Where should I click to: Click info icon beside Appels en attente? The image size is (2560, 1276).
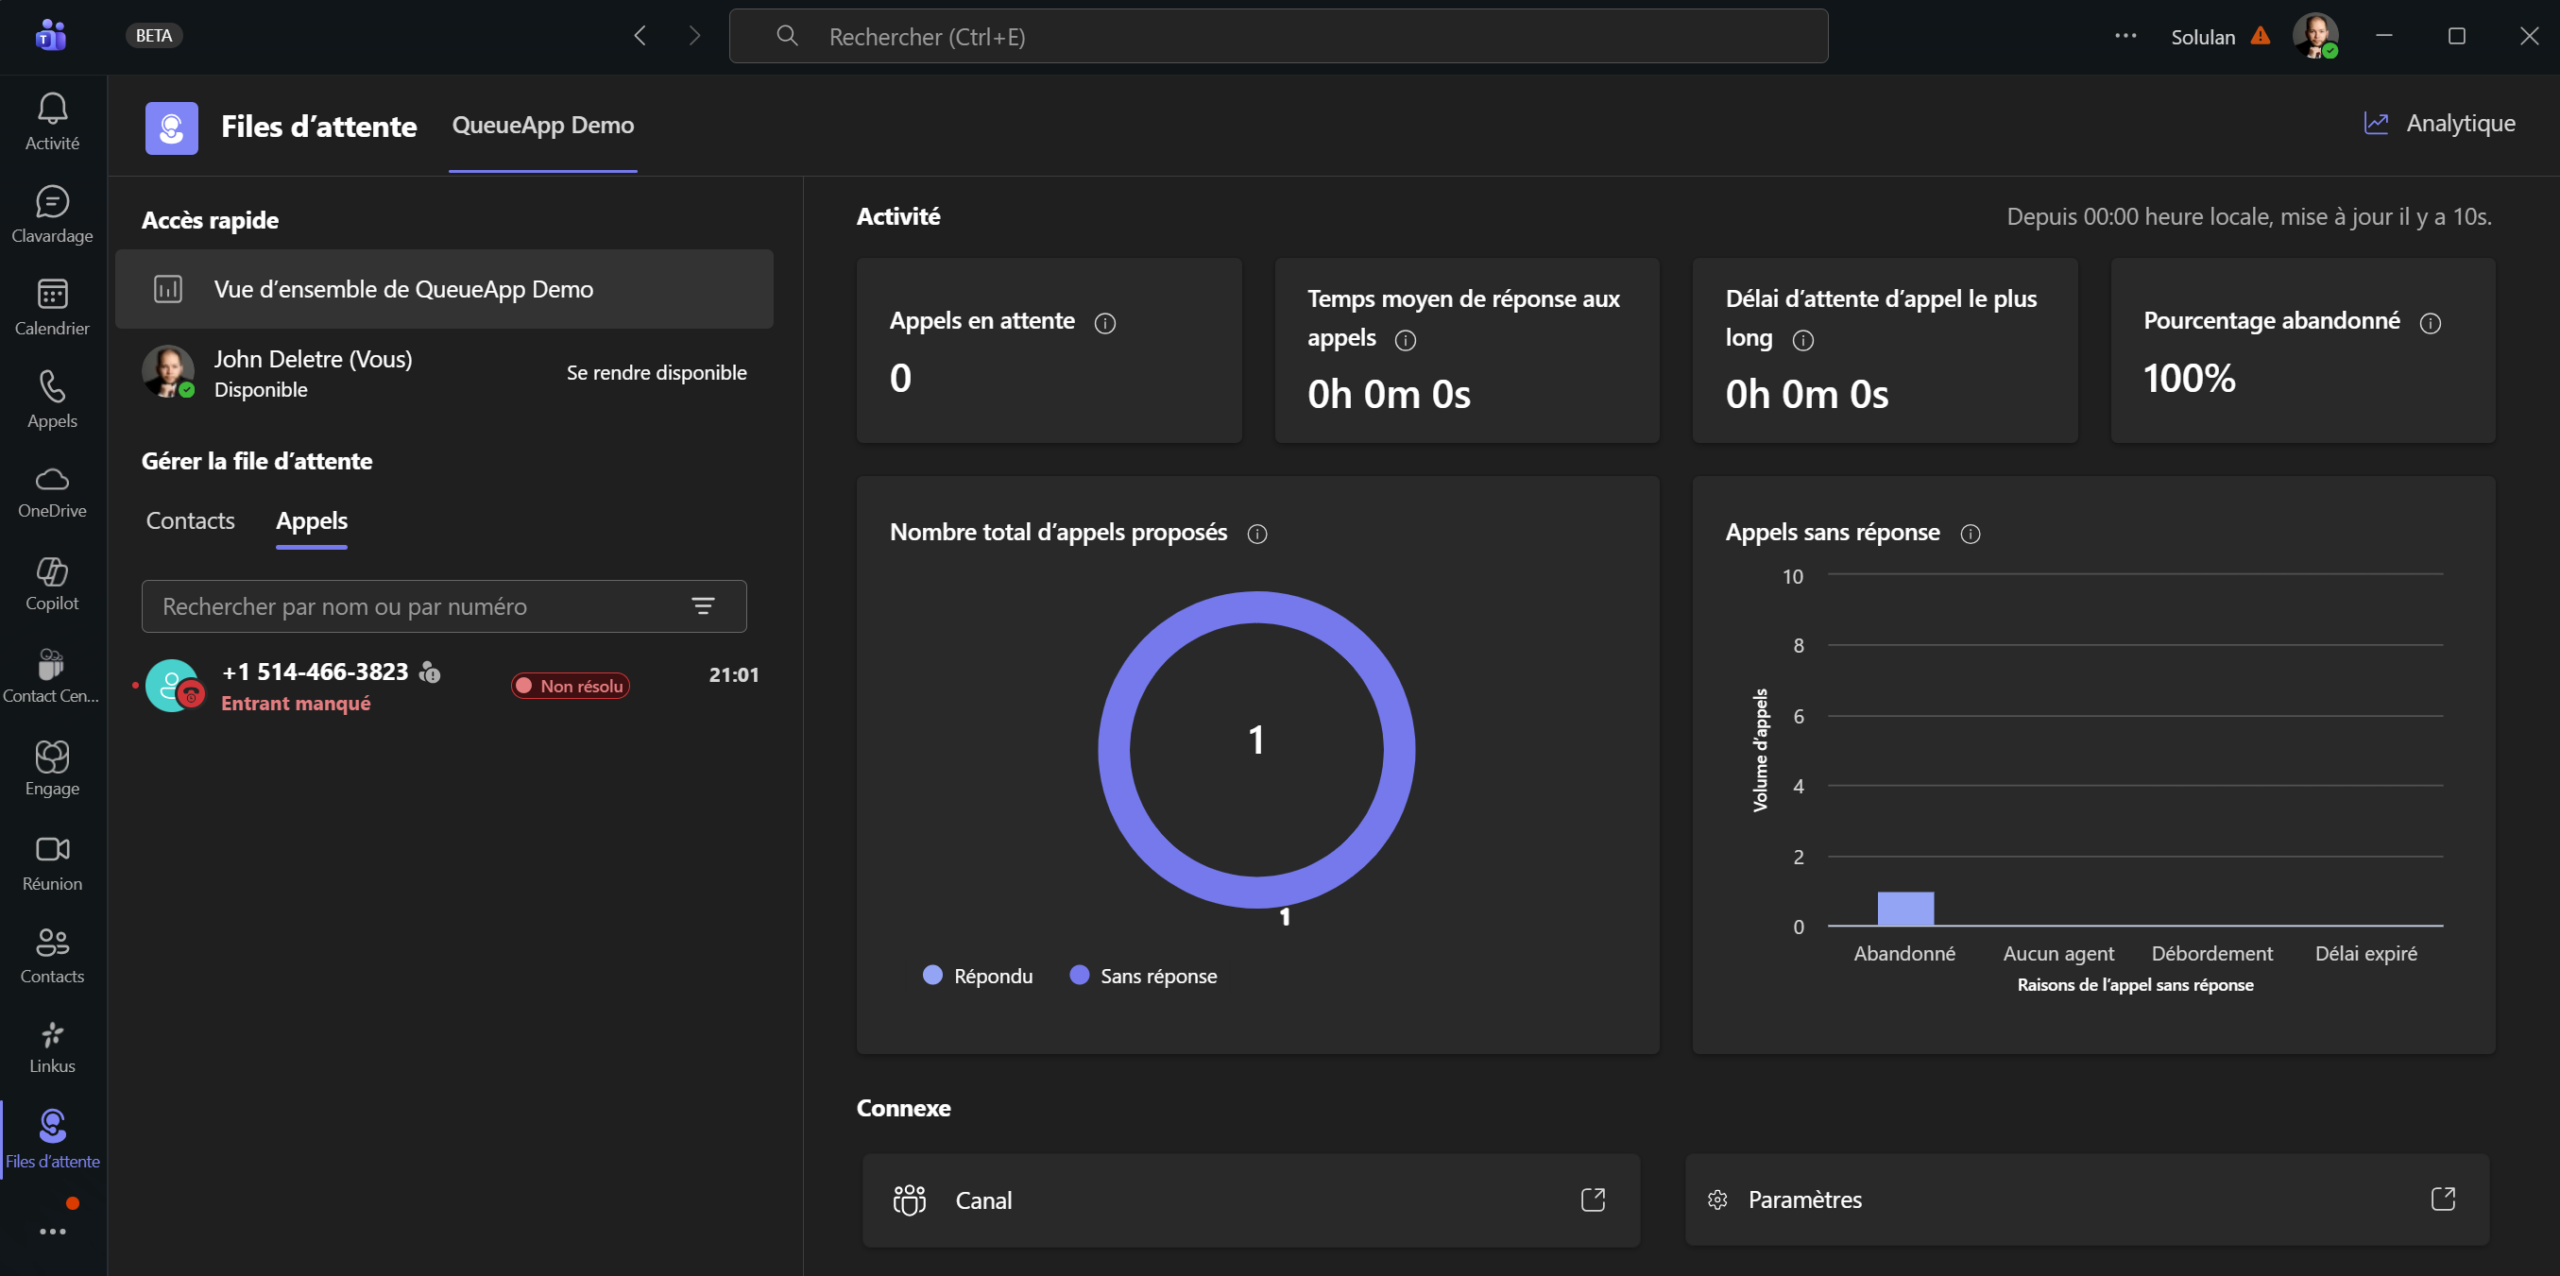pos(1105,323)
